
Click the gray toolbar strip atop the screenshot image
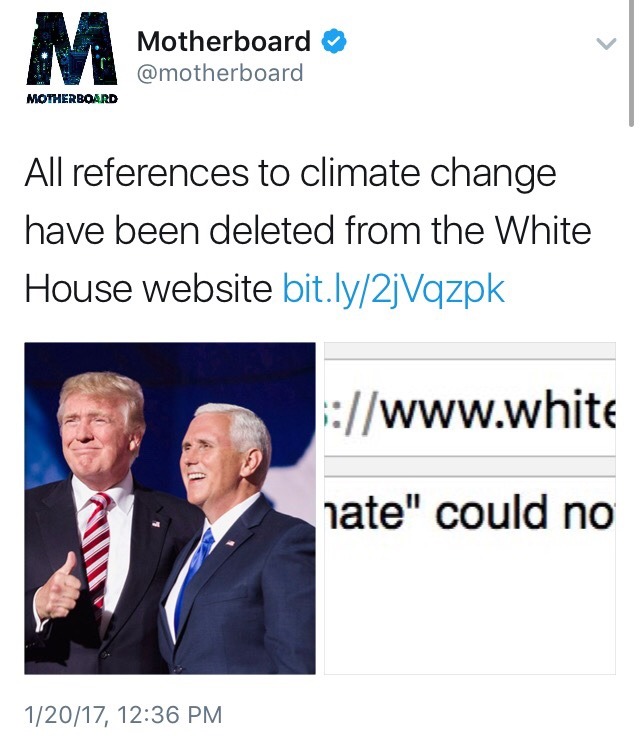pyautogui.click(x=470, y=351)
